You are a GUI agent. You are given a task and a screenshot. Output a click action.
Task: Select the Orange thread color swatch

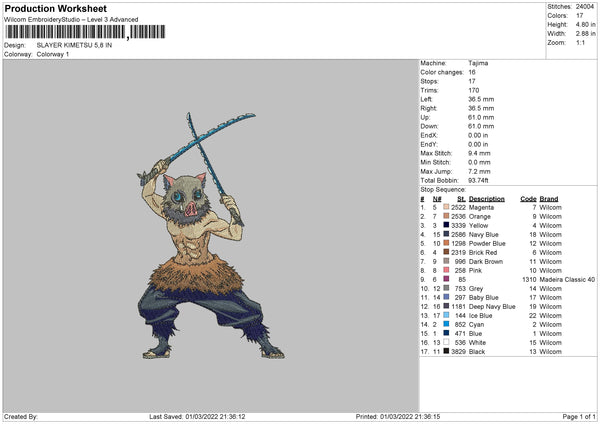pyautogui.click(x=446, y=216)
